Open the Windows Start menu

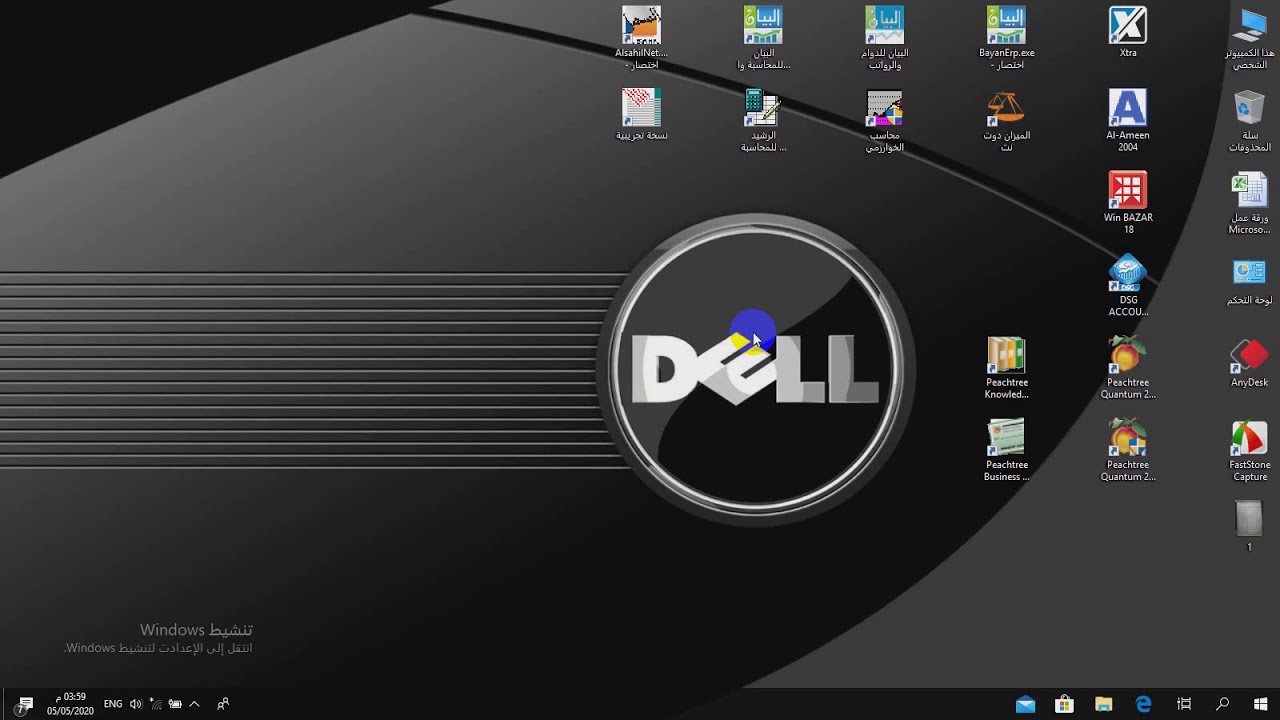[1260, 704]
